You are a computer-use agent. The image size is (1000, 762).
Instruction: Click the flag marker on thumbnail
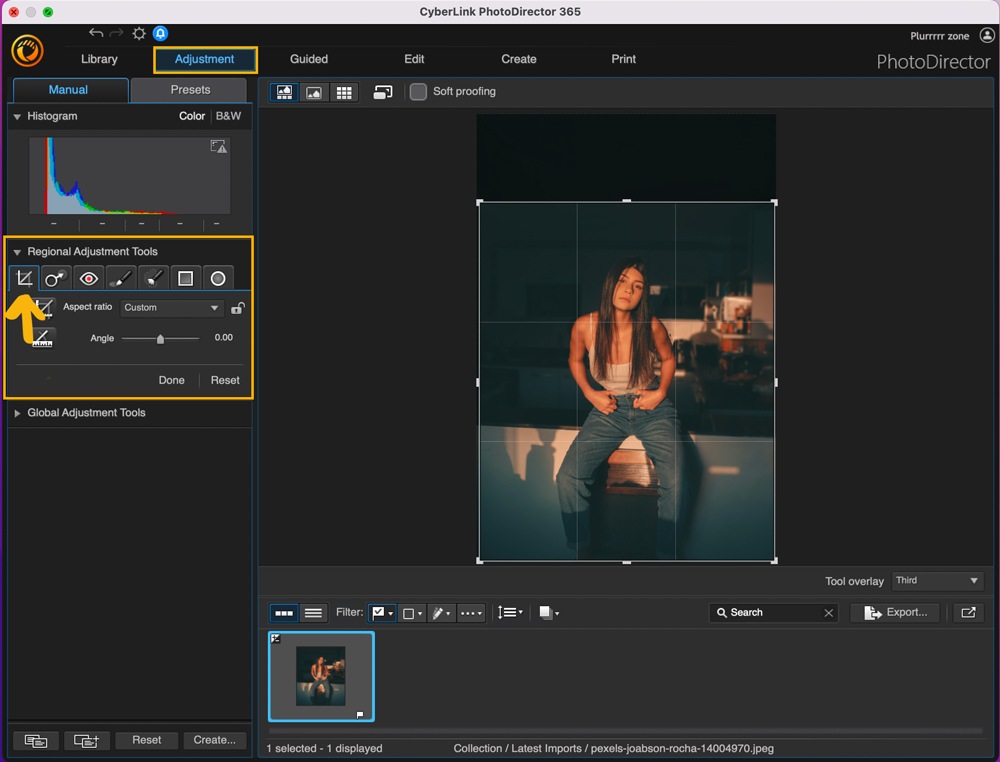(360, 714)
